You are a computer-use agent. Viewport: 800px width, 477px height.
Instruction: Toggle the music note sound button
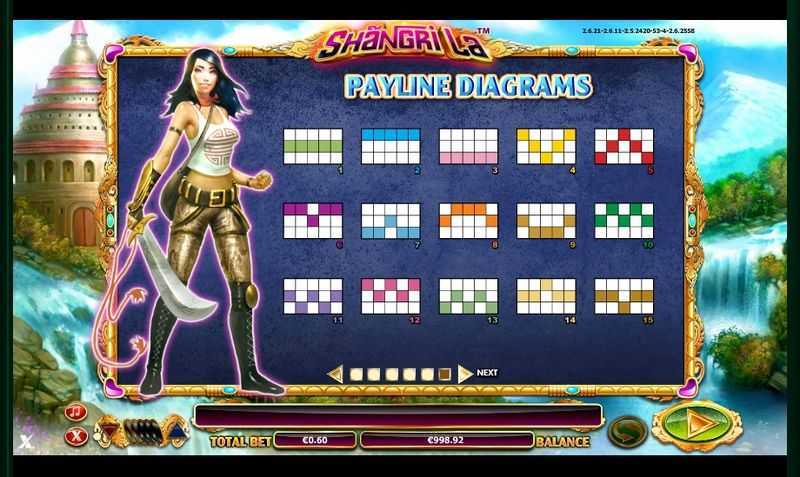click(76, 412)
